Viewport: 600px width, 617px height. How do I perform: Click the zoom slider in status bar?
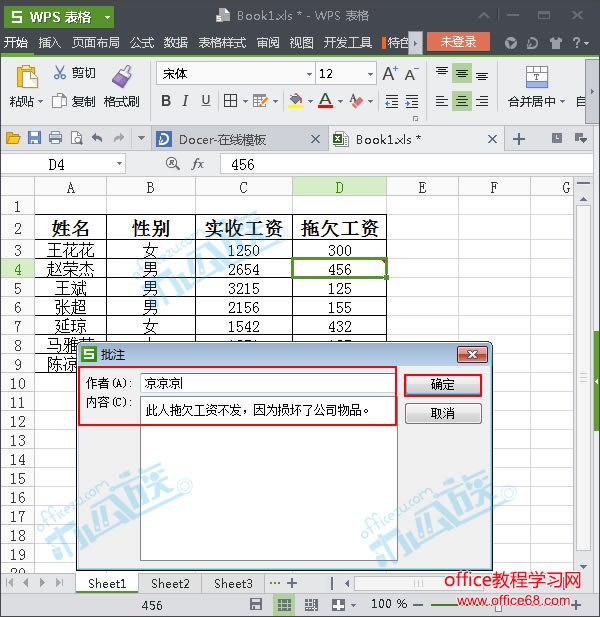point(498,605)
